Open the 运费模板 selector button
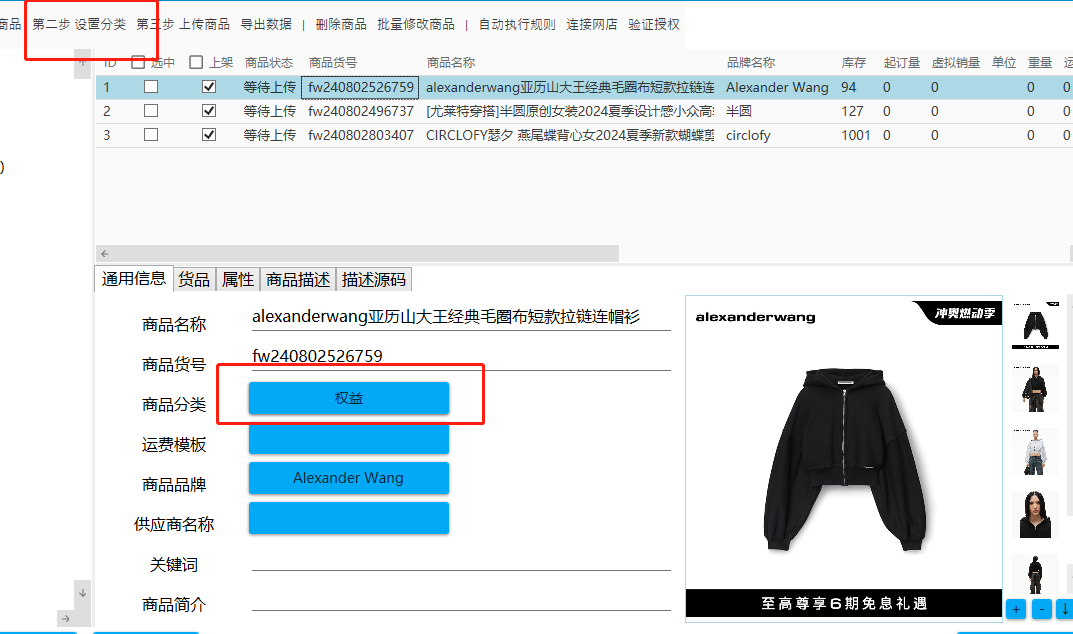 349,438
